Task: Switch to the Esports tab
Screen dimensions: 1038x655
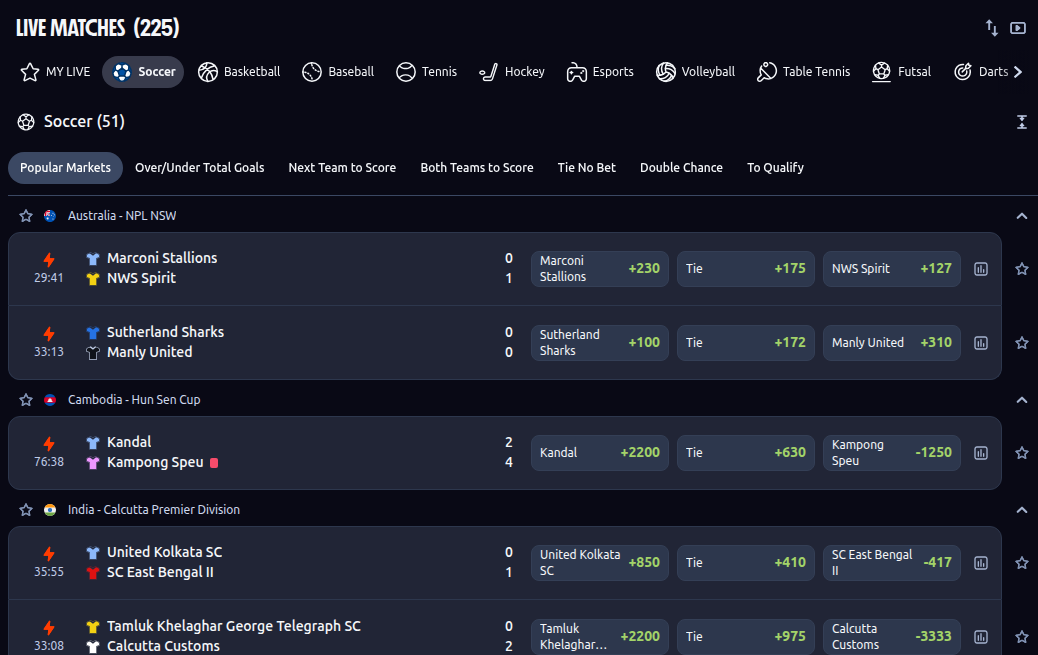Action: [600, 72]
